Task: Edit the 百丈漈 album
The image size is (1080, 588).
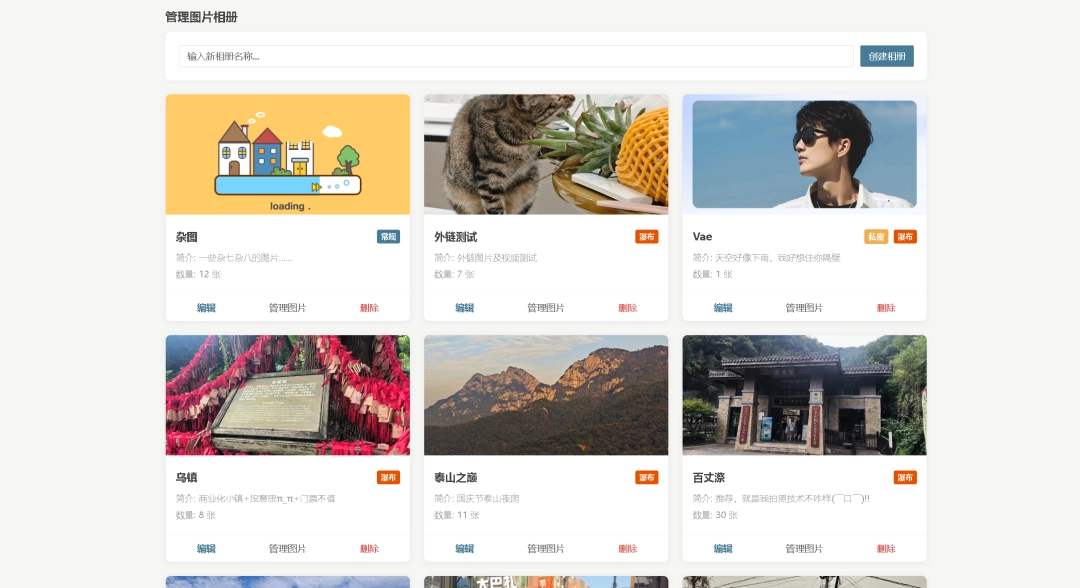Action: coord(723,549)
